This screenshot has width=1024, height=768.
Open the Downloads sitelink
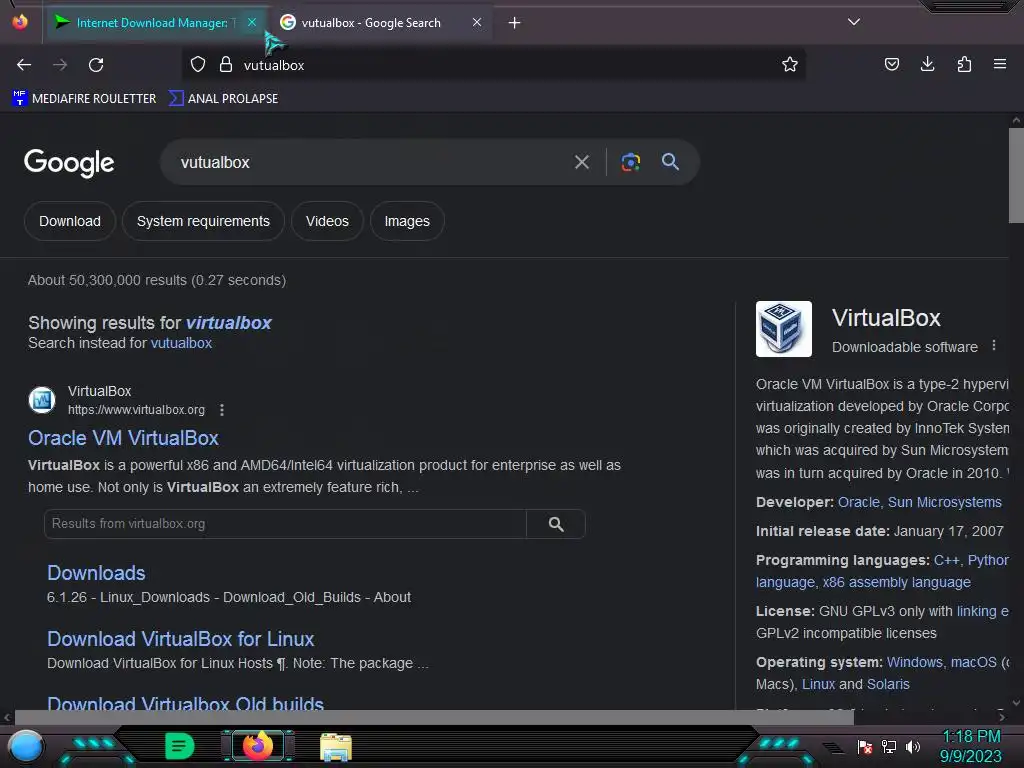(x=96, y=573)
